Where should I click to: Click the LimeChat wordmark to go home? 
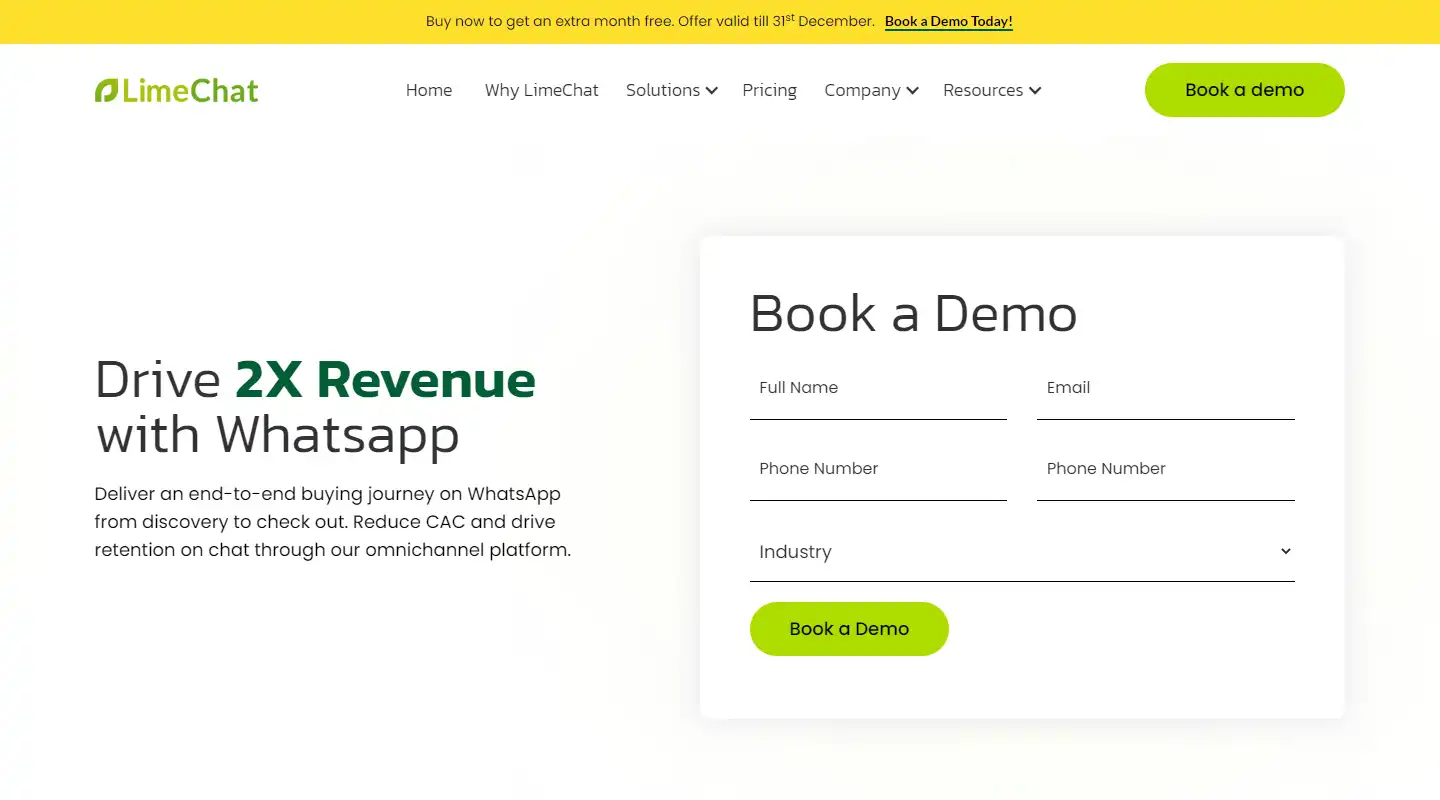pos(190,90)
